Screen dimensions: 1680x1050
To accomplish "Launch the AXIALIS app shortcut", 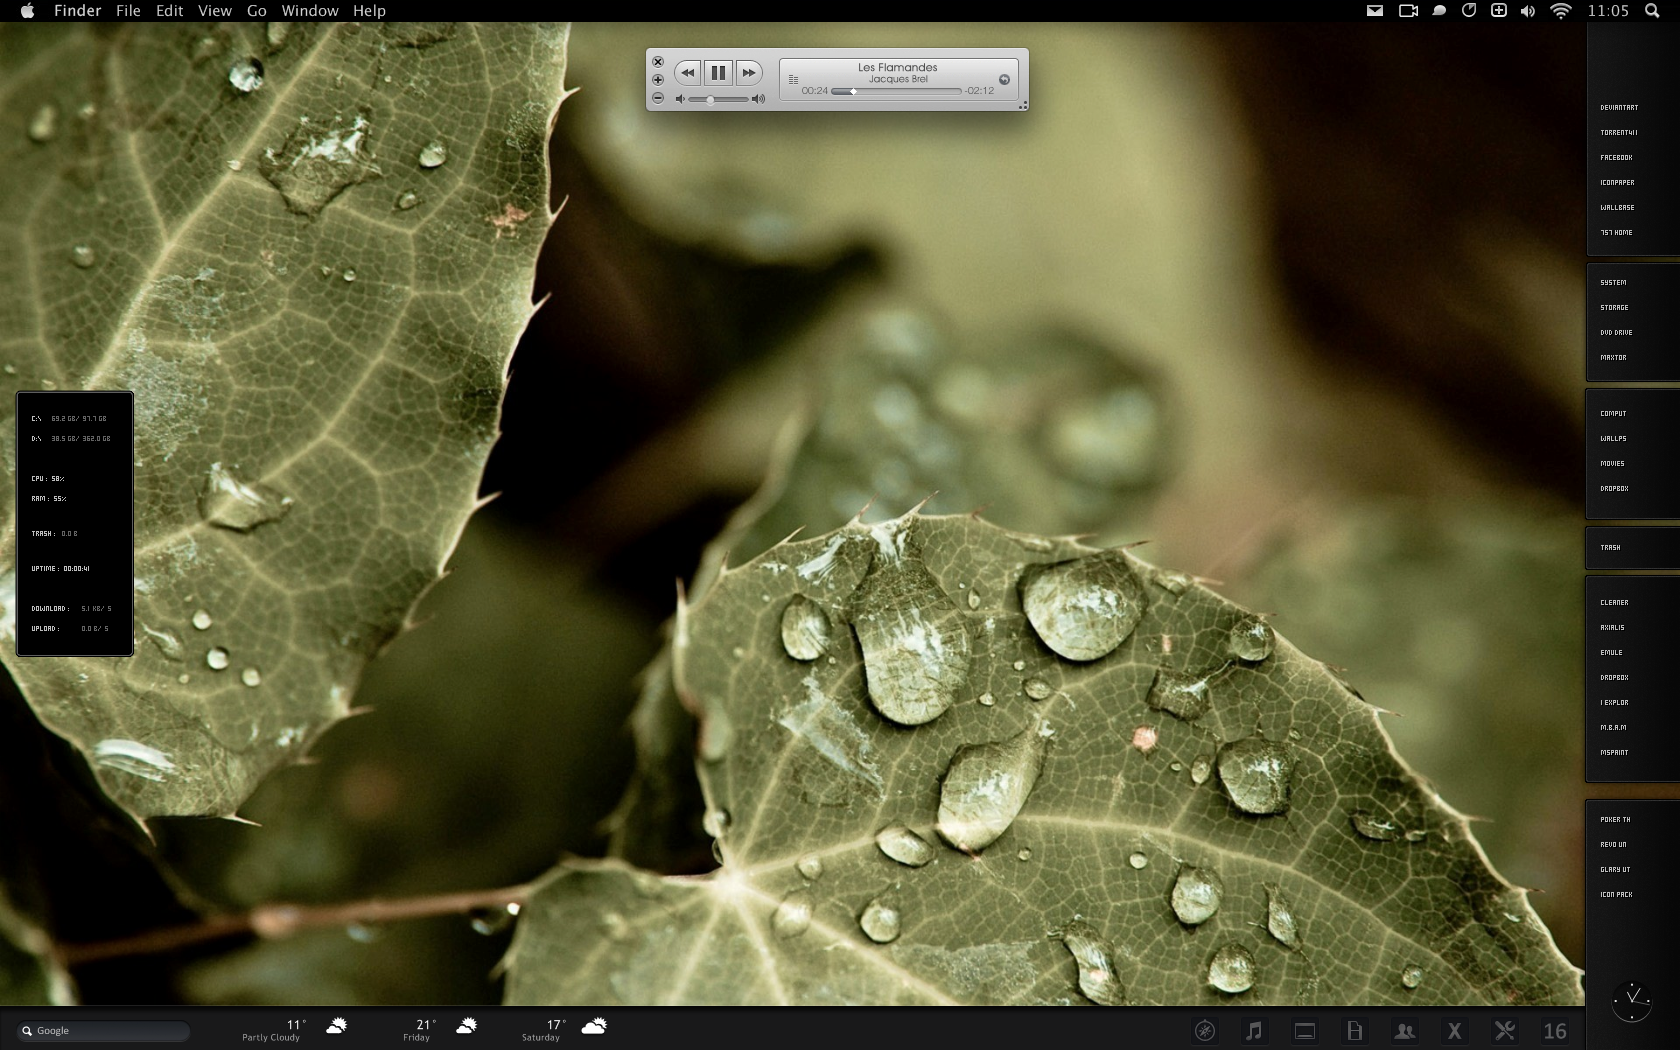I will [x=1612, y=628].
